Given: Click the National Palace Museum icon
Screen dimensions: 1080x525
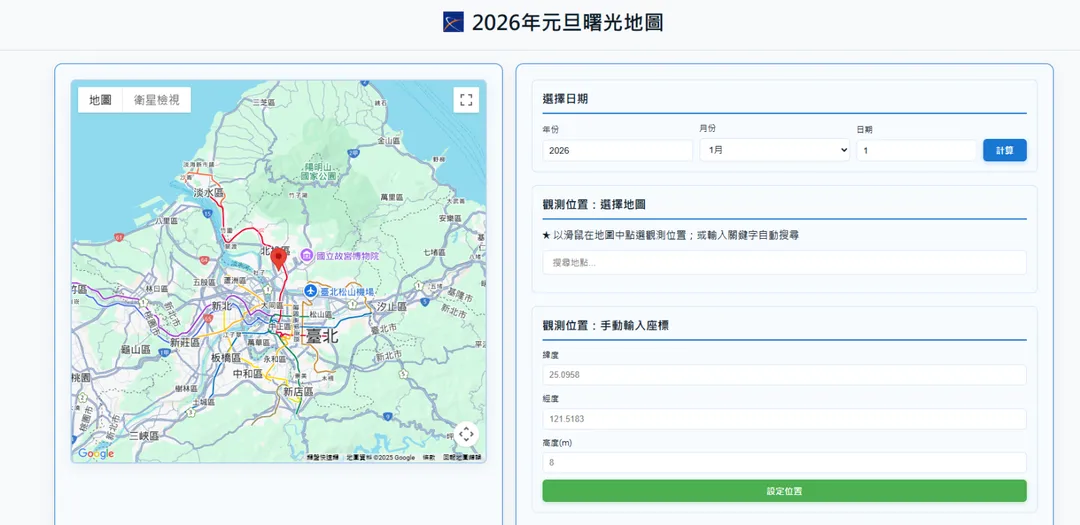Looking at the screenshot, I should 308,256.
